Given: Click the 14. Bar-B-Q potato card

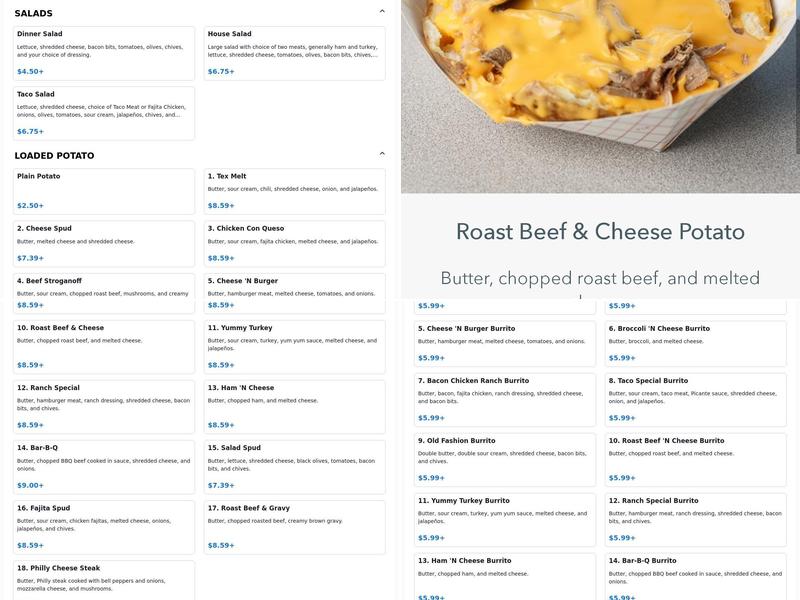Looking at the screenshot, I should (104, 466).
